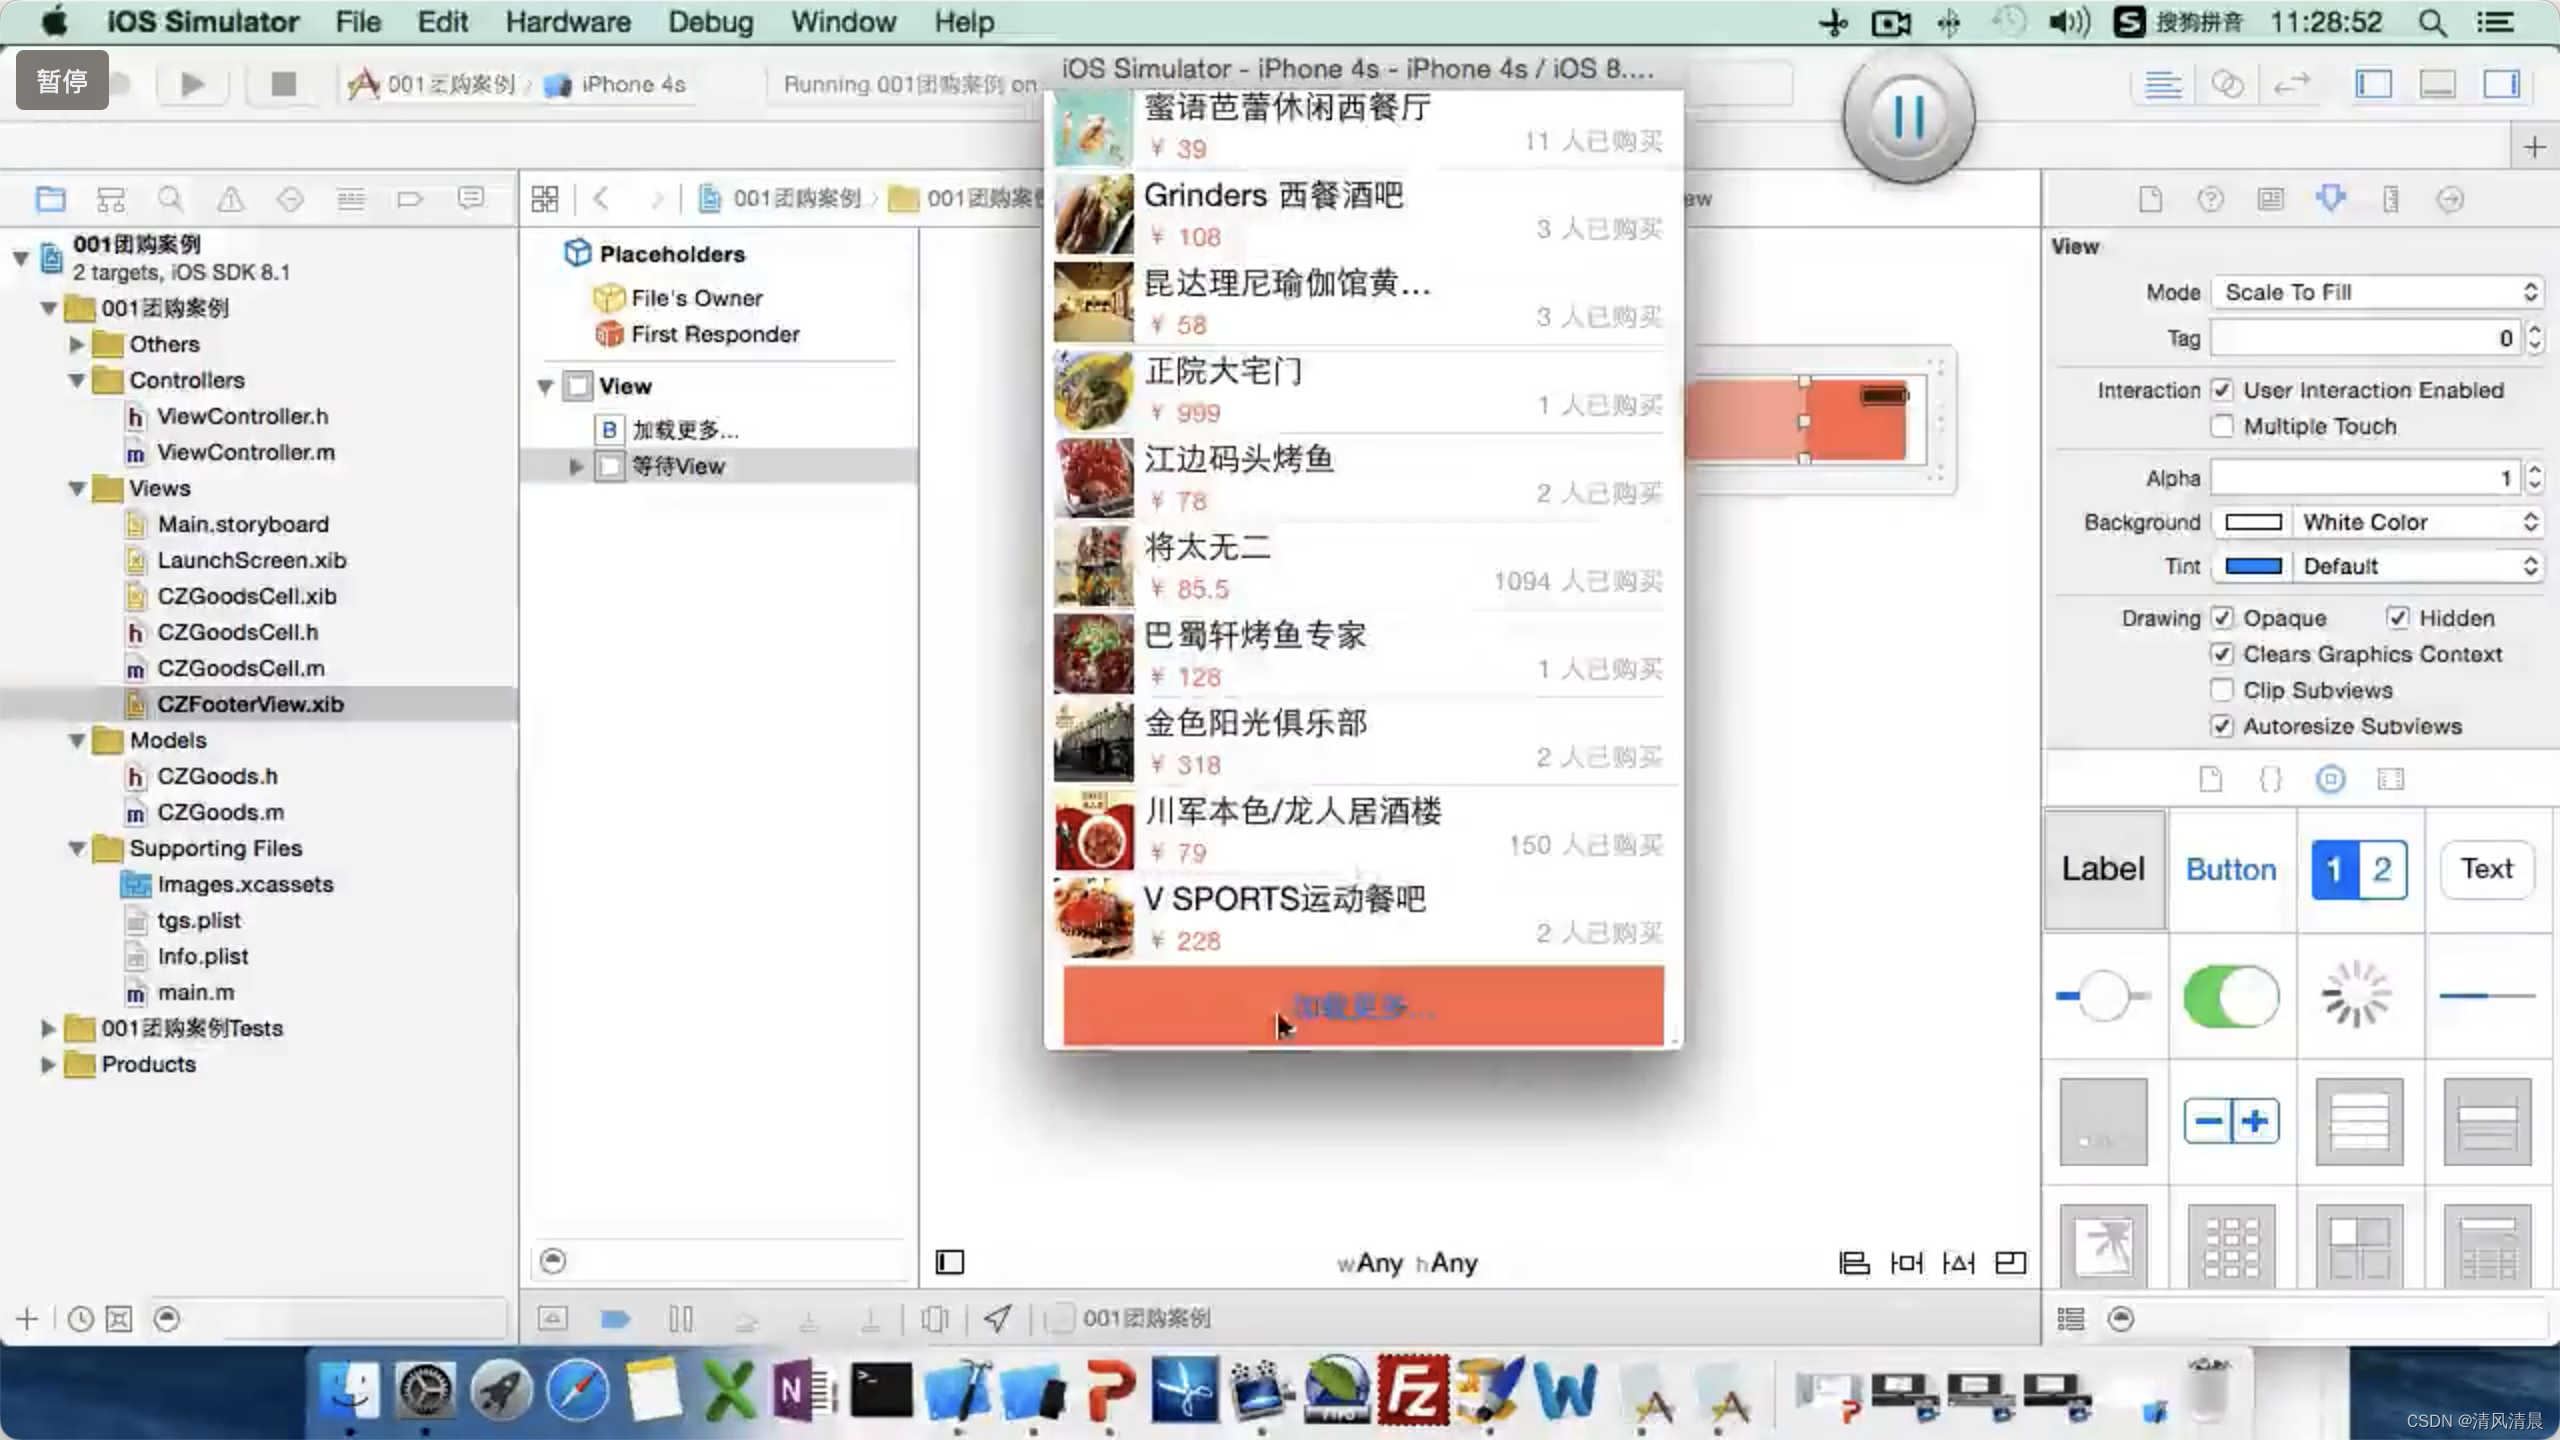
Task: Open the Debug menu in menu bar
Action: pos(710,21)
